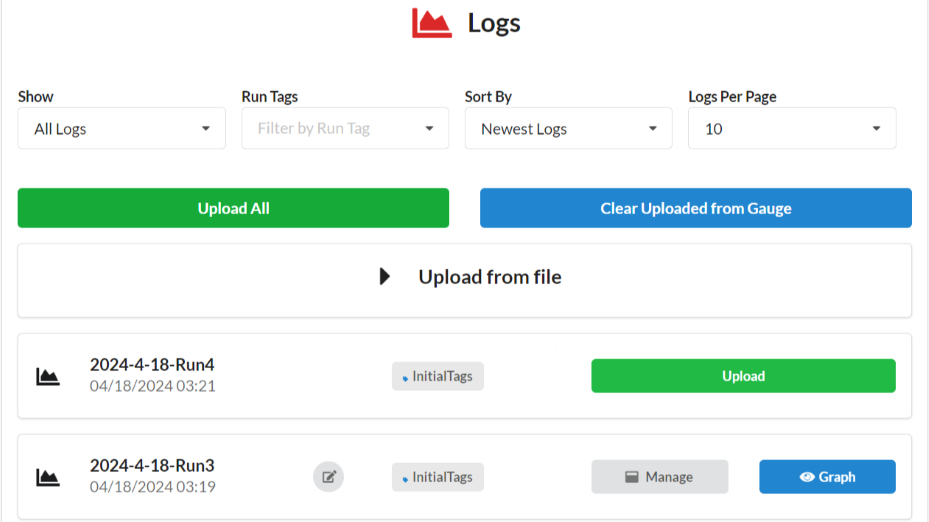Upload the 2024-4-18-Run4 log

(743, 376)
